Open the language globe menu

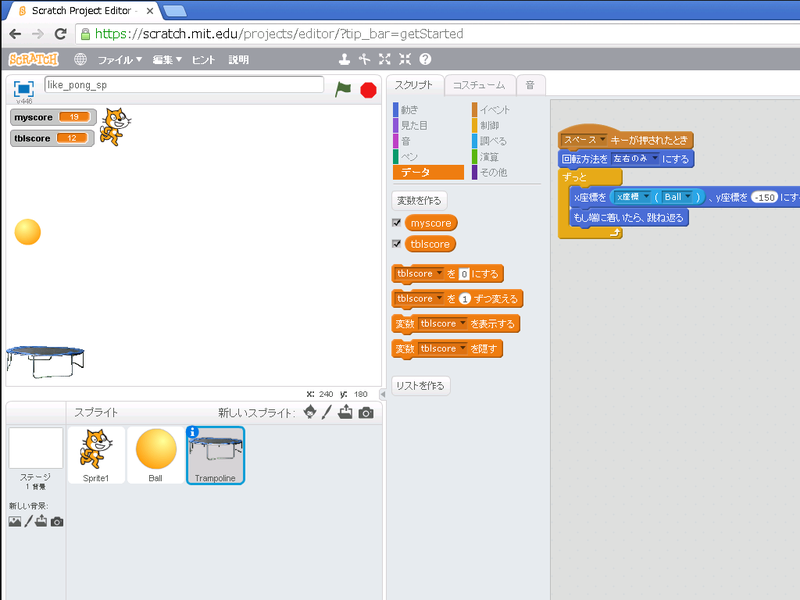[x=80, y=60]
